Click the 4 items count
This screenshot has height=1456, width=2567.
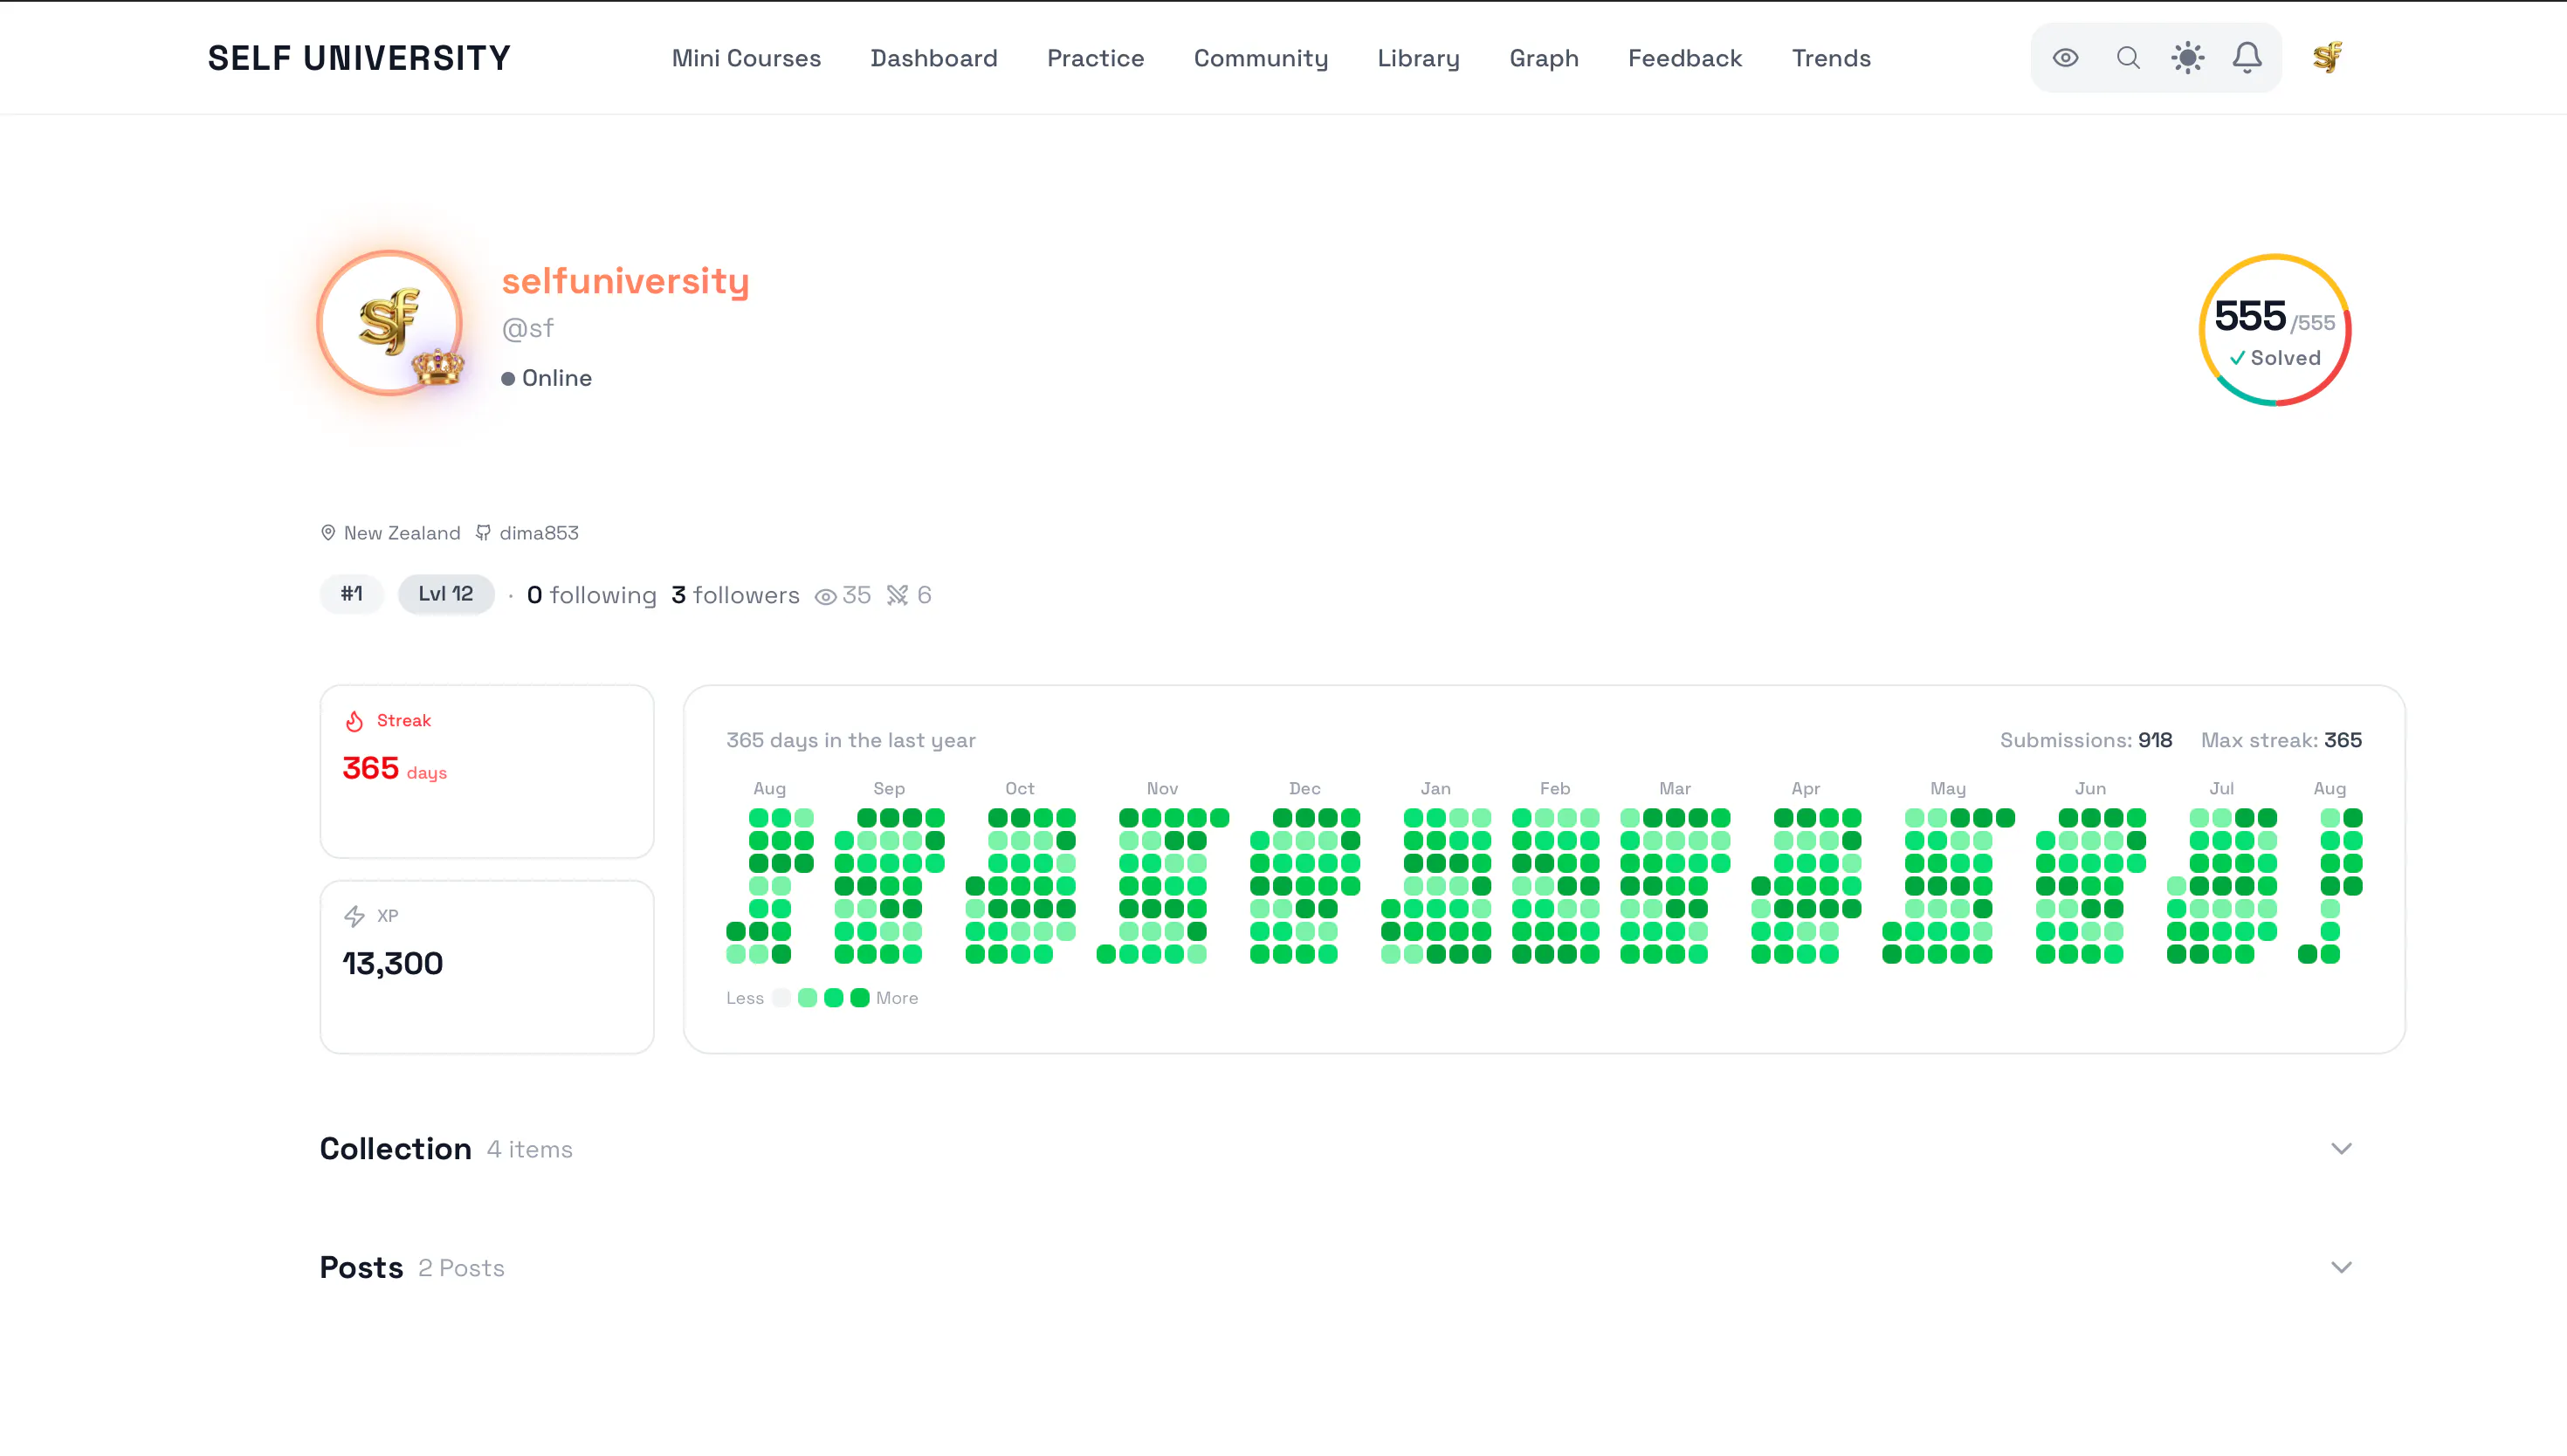(529, 1149)
